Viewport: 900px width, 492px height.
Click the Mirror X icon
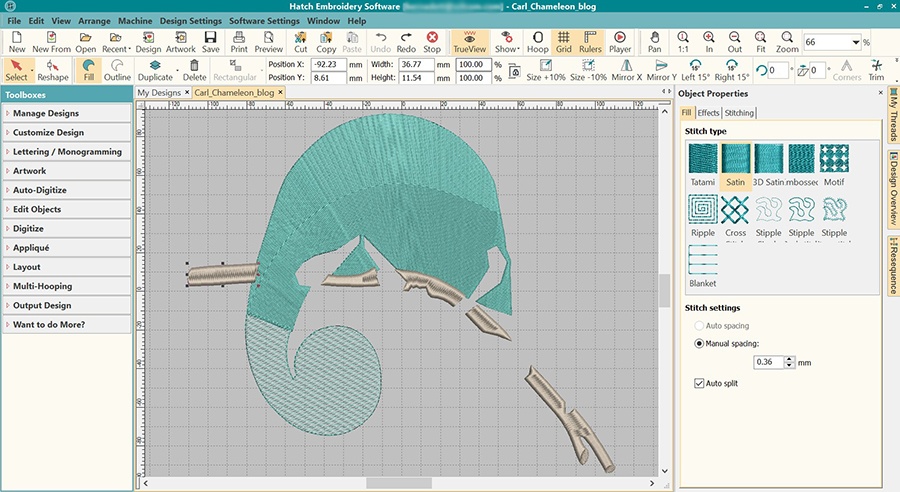click(x=627, y=70)
